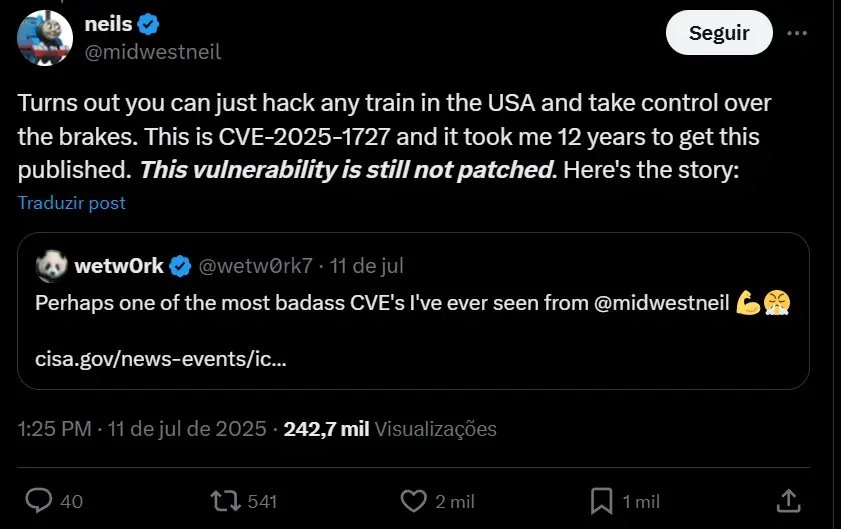Open the share post icon

(x=787, y=500)
